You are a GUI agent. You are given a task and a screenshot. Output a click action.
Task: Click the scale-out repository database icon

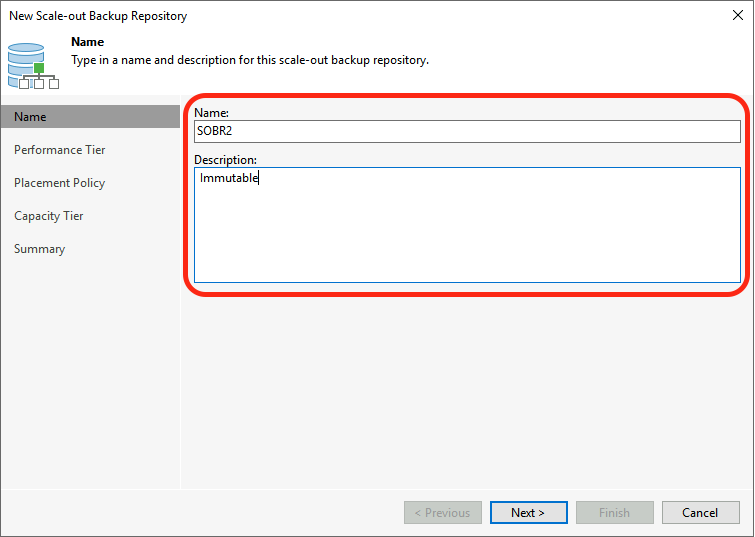[33, 66]
